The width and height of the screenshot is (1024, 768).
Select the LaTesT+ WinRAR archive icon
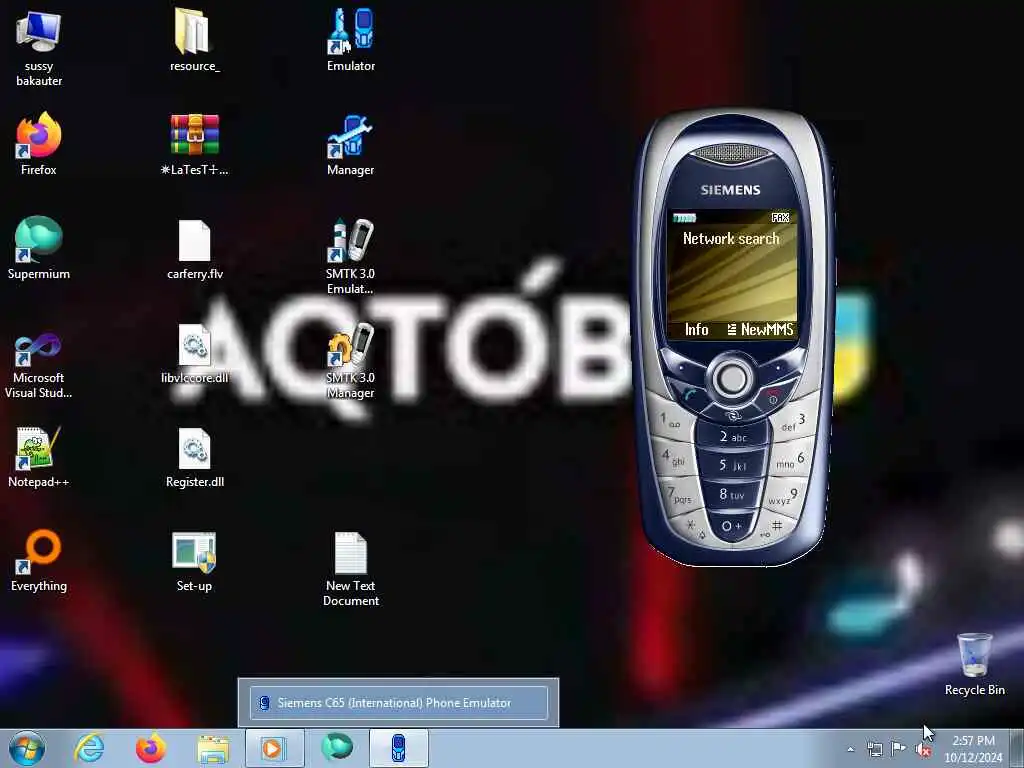tap(195, 144)
